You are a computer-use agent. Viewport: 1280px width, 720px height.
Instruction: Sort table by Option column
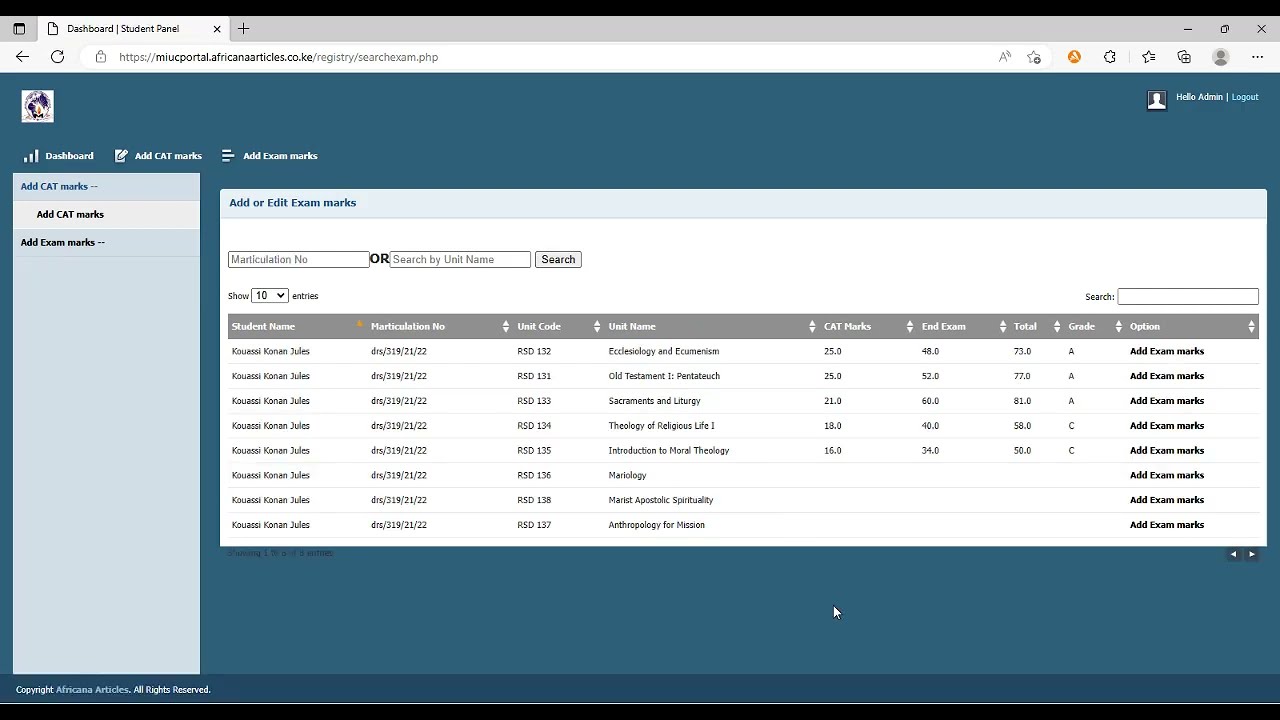(x=1192, y=326)
